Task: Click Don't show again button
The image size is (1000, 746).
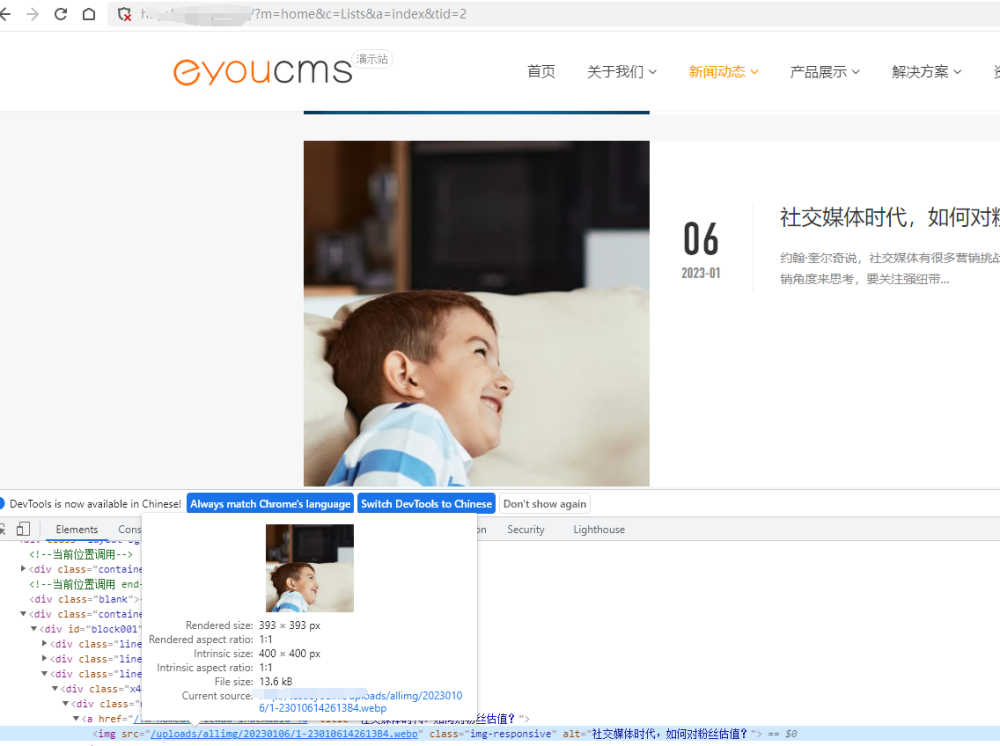Action: click(545, 504)
